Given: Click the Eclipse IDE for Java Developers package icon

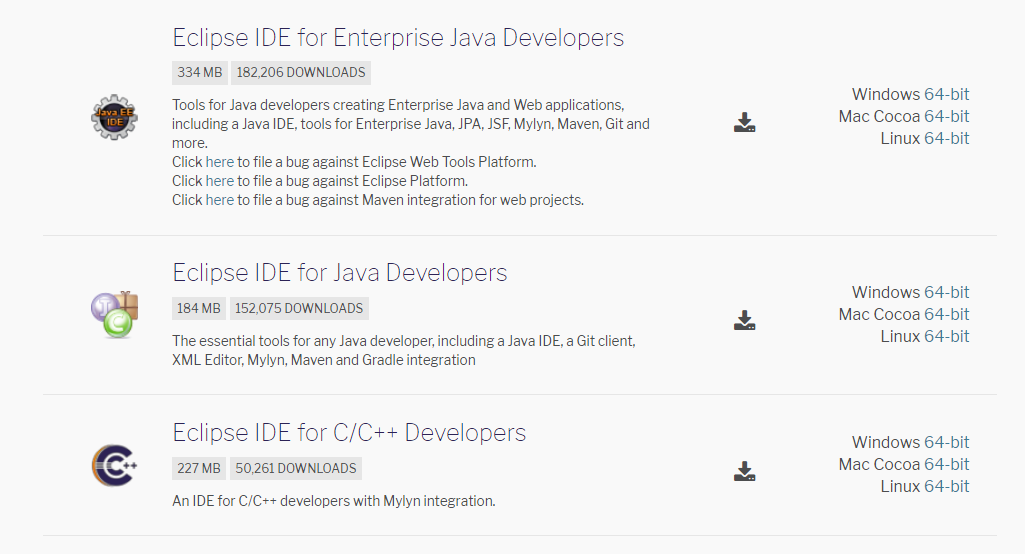Looking at the screenshot, I should (x=114, y=315).
